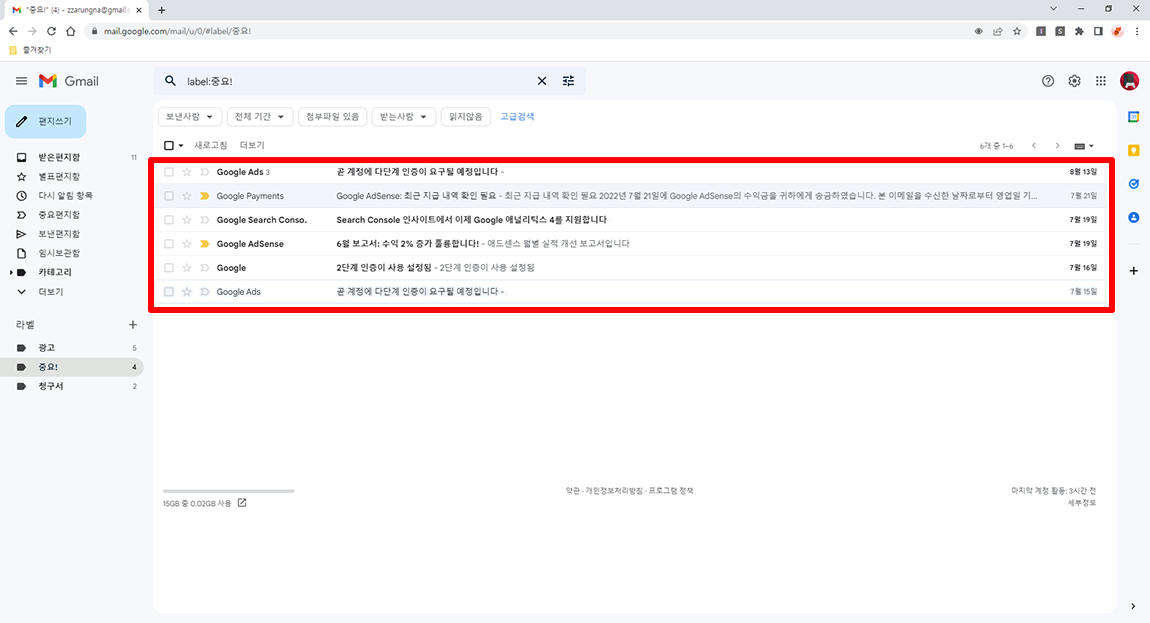Open the input tools keyboard dropdown
The image size is (1150, 623).
[1084, 146]
